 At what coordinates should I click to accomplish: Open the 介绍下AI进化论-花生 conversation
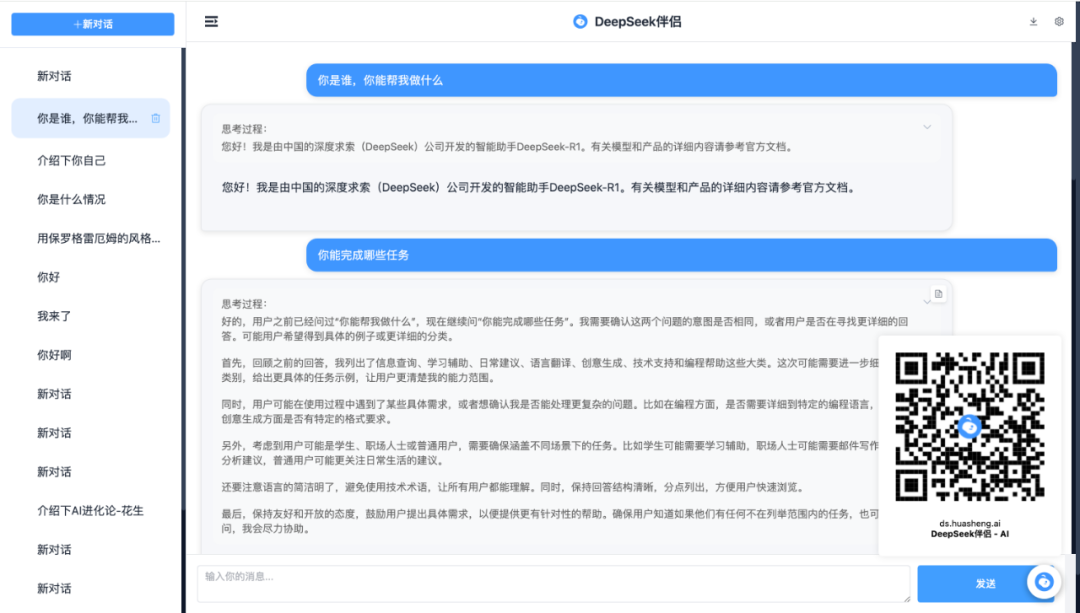click(90, 510)
